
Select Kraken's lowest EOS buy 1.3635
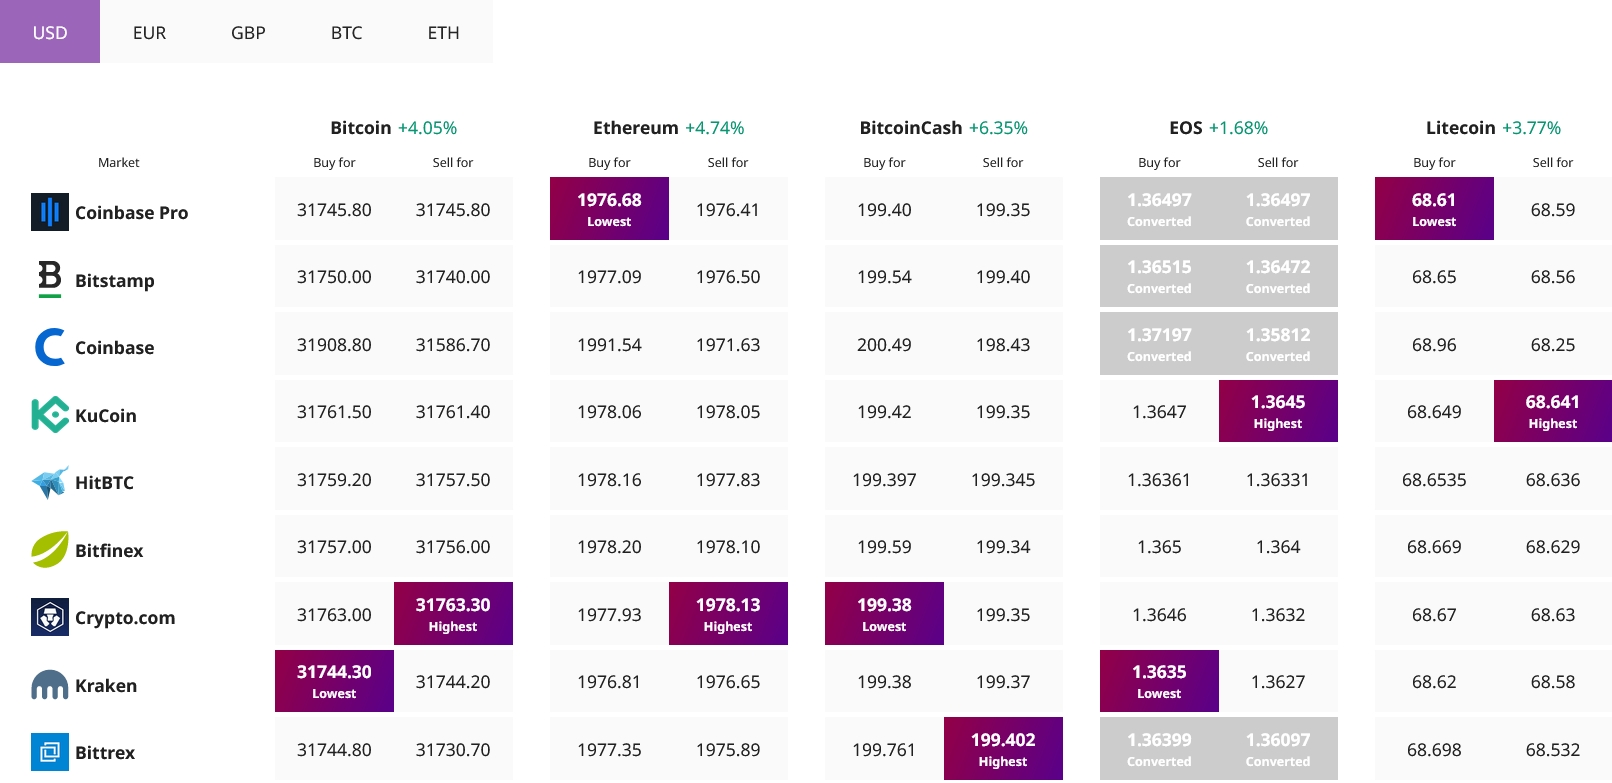pos(1159,681)
